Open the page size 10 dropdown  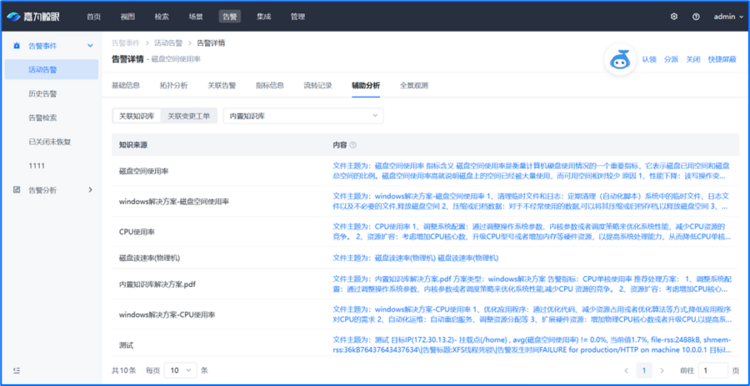point(180,370)
